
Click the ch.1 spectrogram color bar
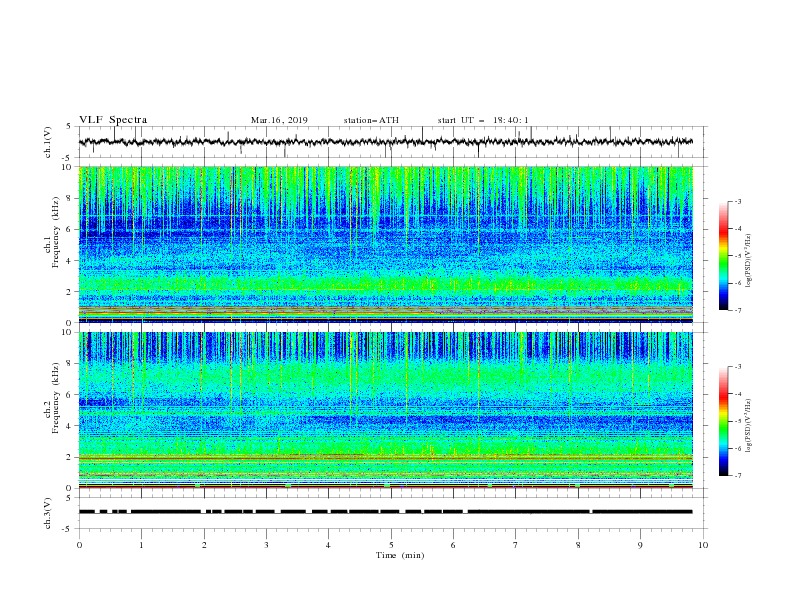[723, 256]
